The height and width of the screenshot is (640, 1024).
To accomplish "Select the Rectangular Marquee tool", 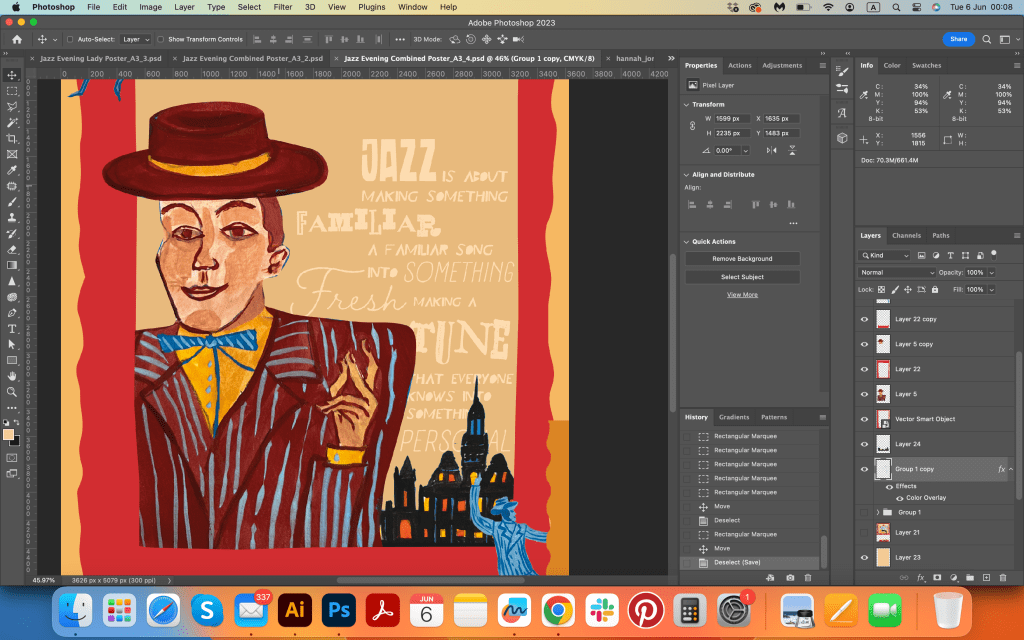I will [12, 90].
